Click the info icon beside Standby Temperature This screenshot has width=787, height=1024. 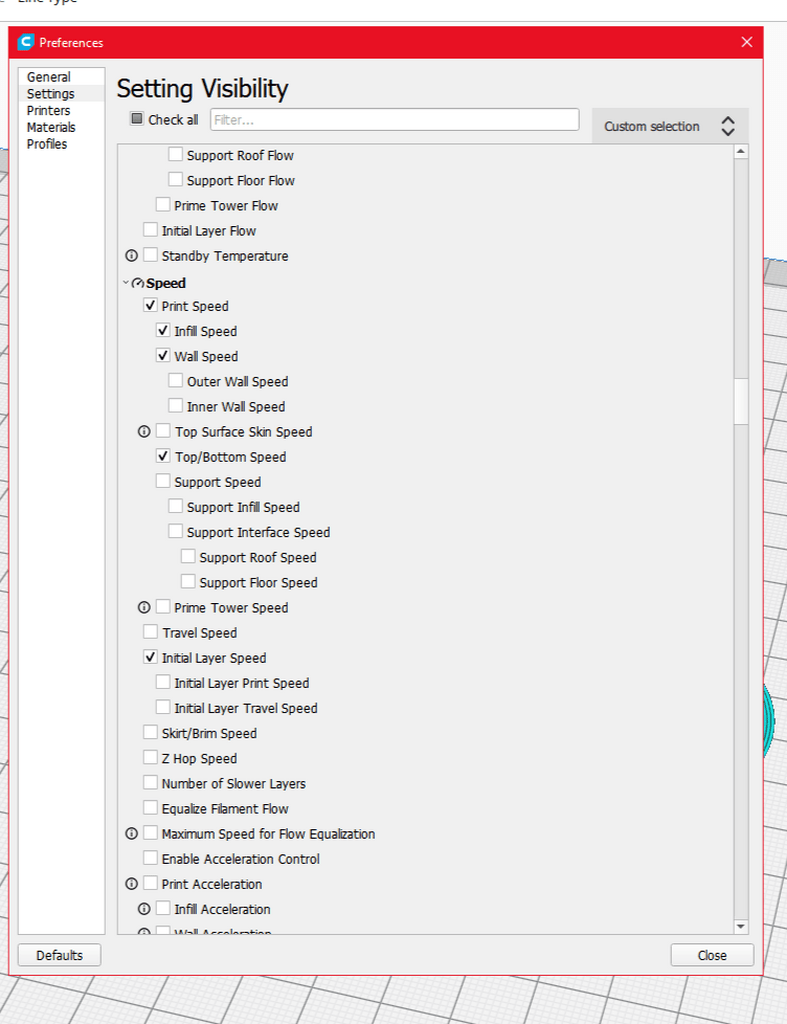[x=131, y=255]
